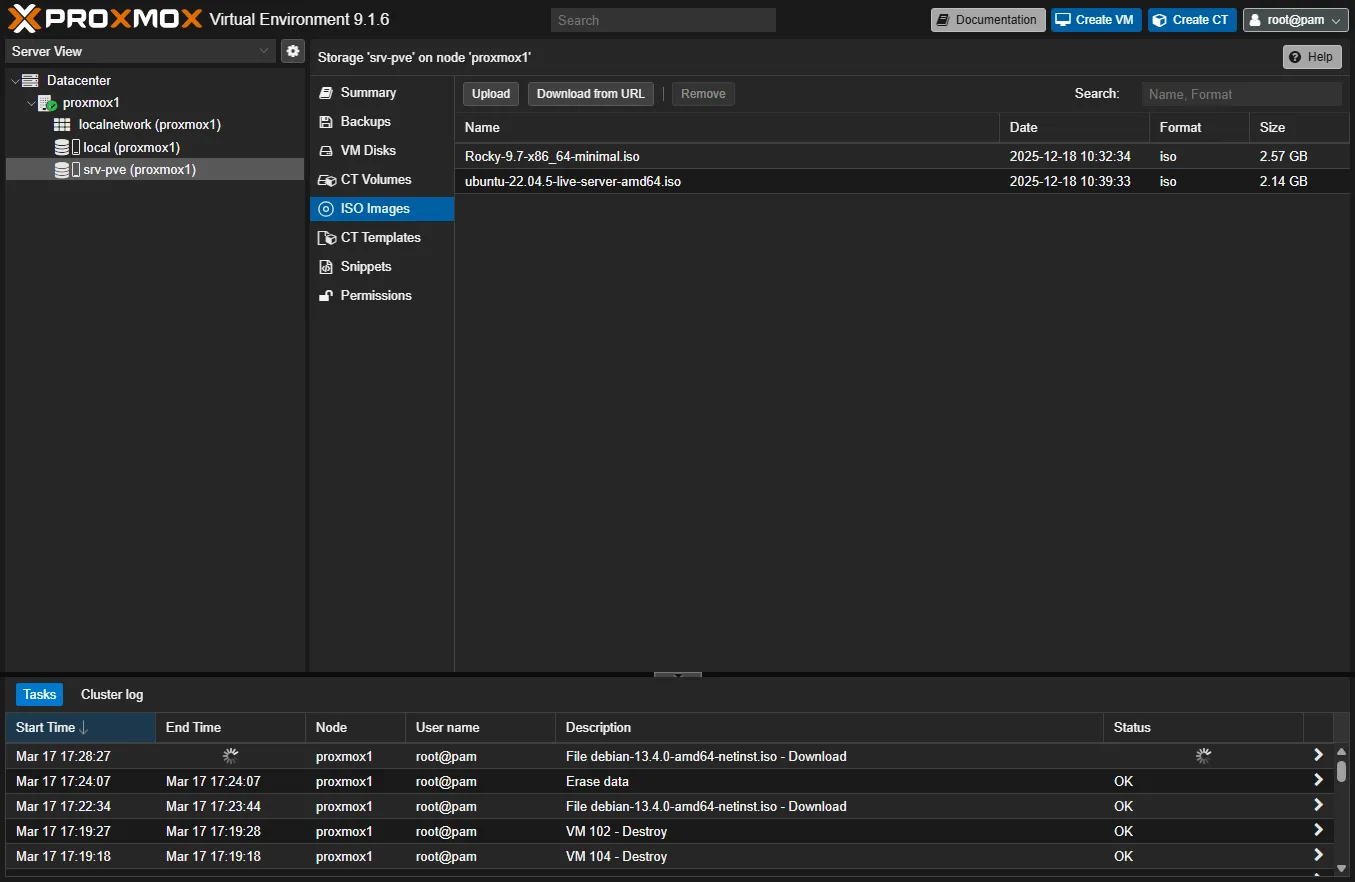Viewport: 1355px width, 882px height.
Task: Click the Name, Format search field
Action: tap(1242, 93)
